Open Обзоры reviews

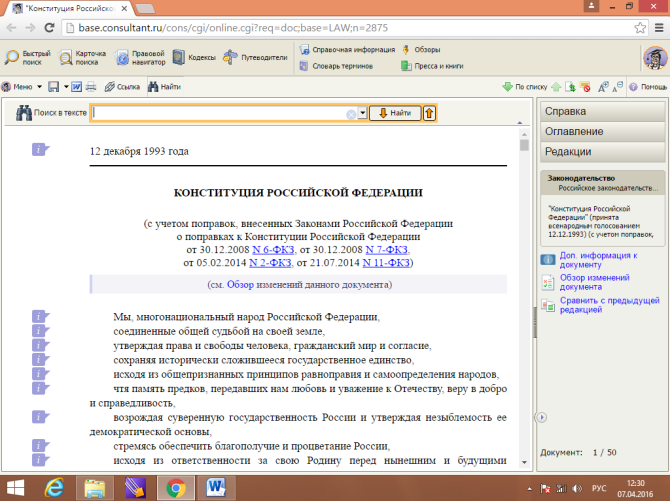click(421, 50)
